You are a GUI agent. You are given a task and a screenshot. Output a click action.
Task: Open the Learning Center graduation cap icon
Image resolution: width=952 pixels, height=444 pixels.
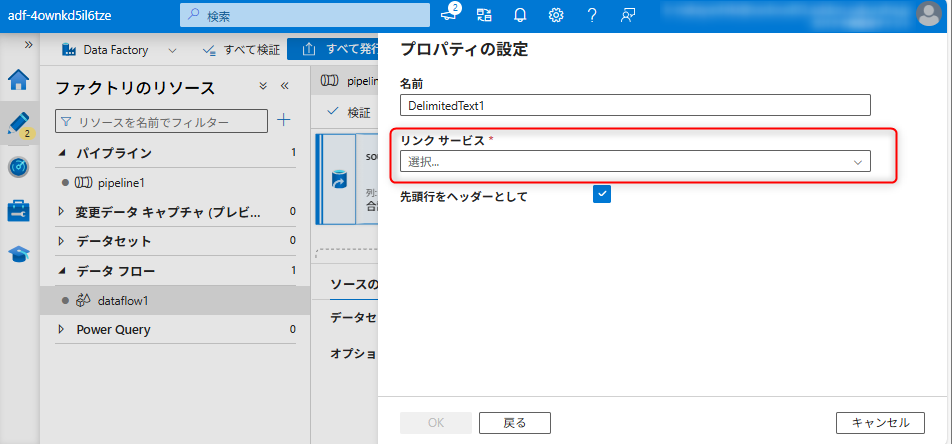pos(19,254)
